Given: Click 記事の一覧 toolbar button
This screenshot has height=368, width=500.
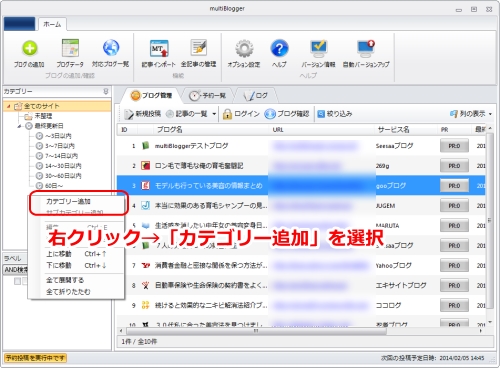Looking at the screenshot, I should (187, 114).
